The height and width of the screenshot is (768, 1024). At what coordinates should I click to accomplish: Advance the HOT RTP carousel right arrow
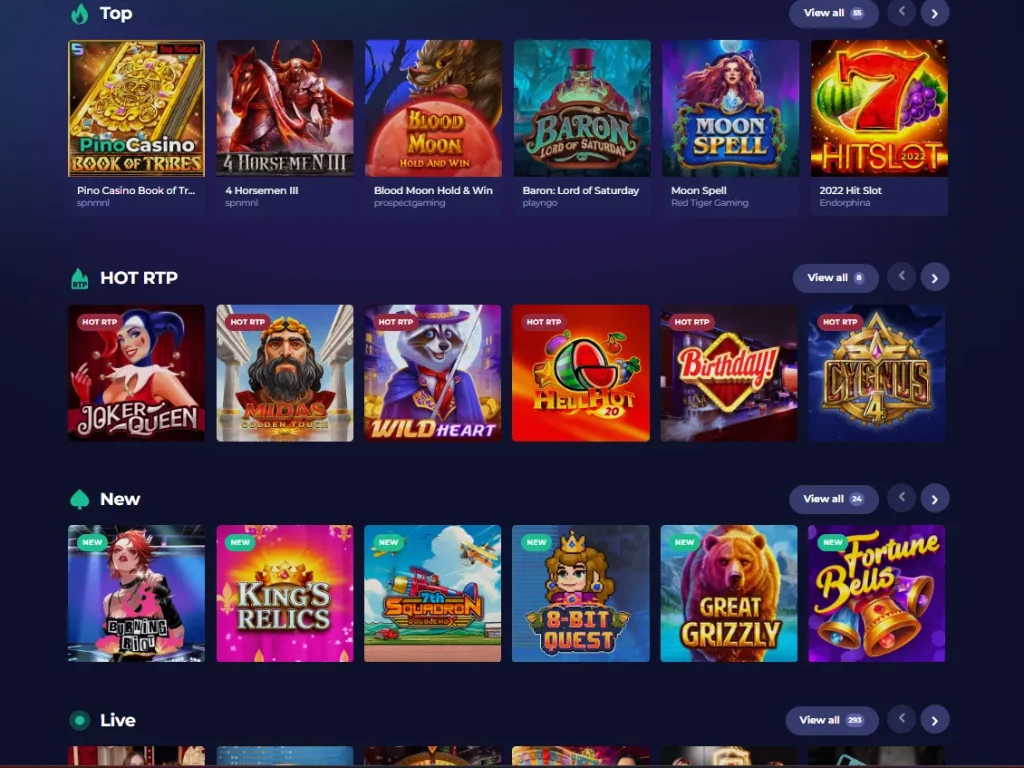click(x=935, y=278)
